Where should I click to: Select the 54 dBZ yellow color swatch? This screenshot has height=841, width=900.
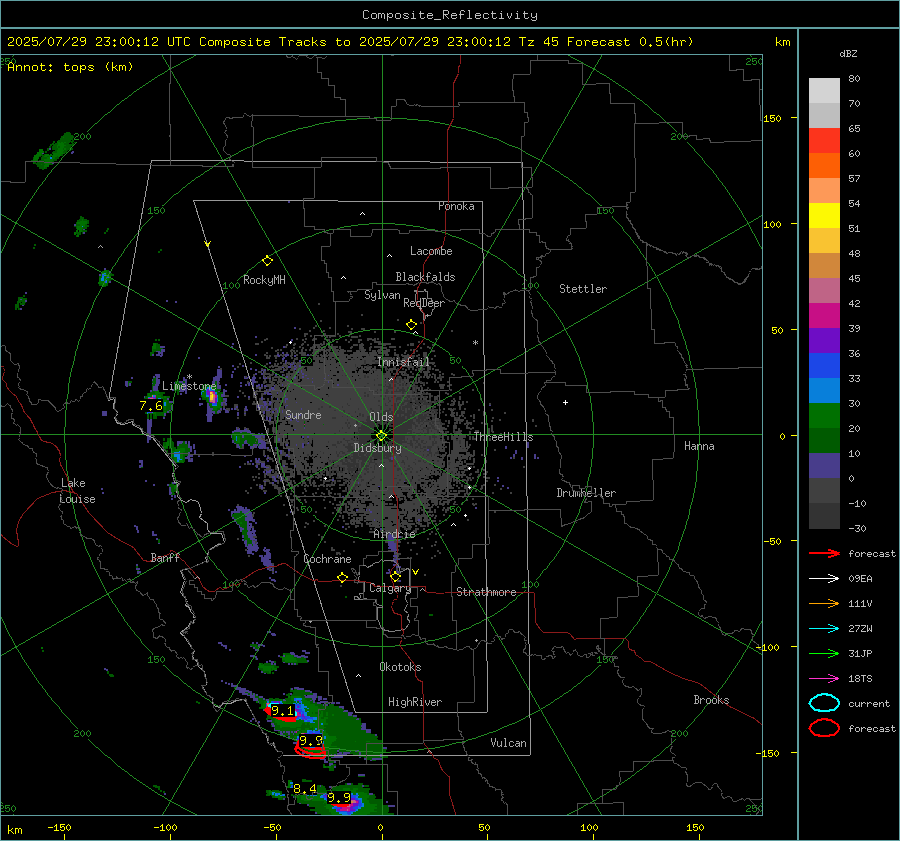[824, 216]
